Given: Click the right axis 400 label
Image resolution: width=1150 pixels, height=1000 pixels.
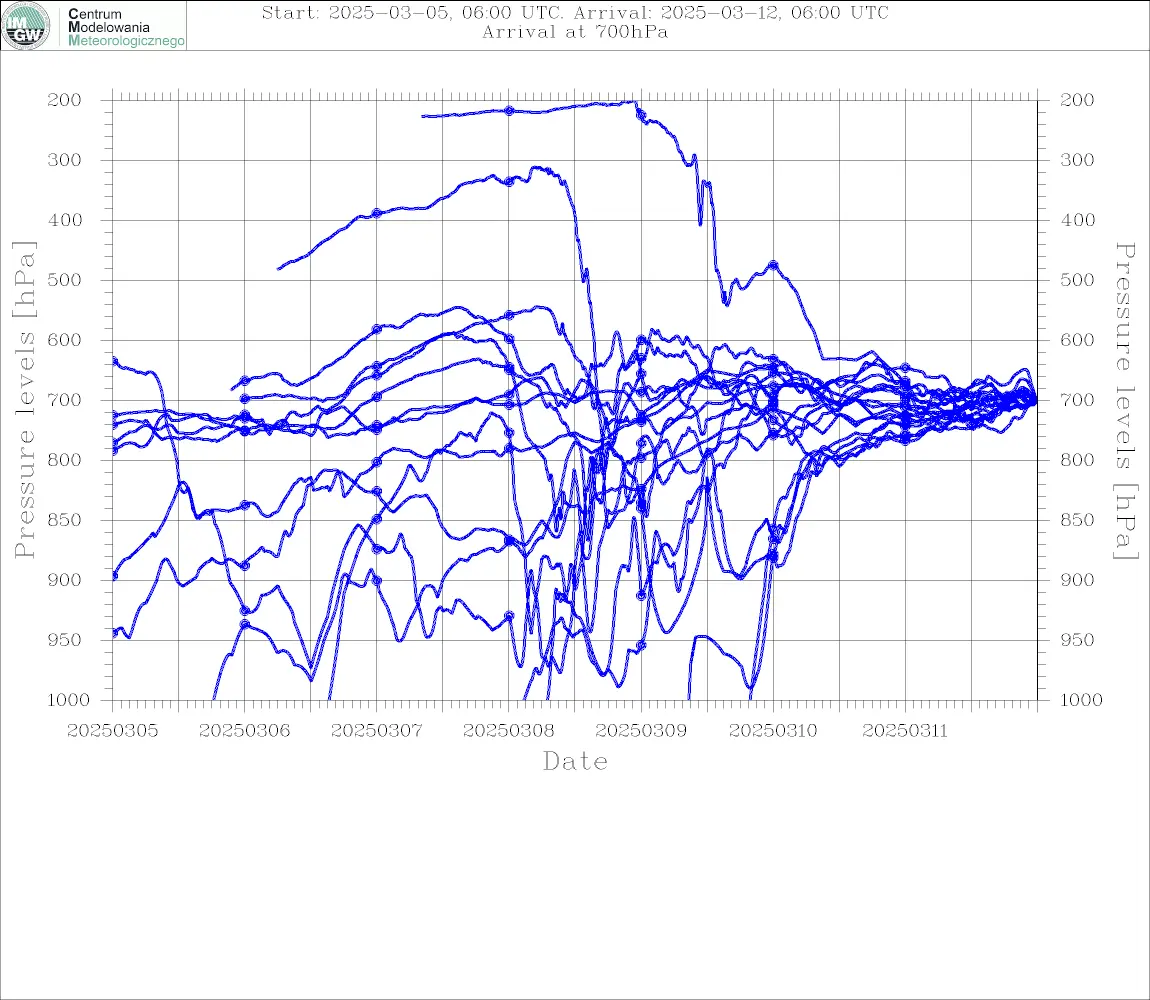Looking at the screenshot, I should click(x=1077, y=220).
